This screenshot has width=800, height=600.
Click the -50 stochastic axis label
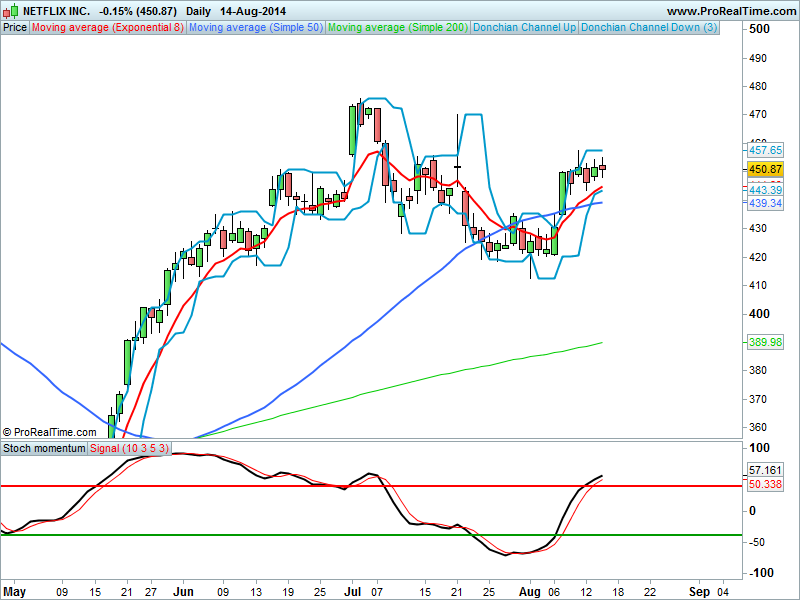click(758, 542)
